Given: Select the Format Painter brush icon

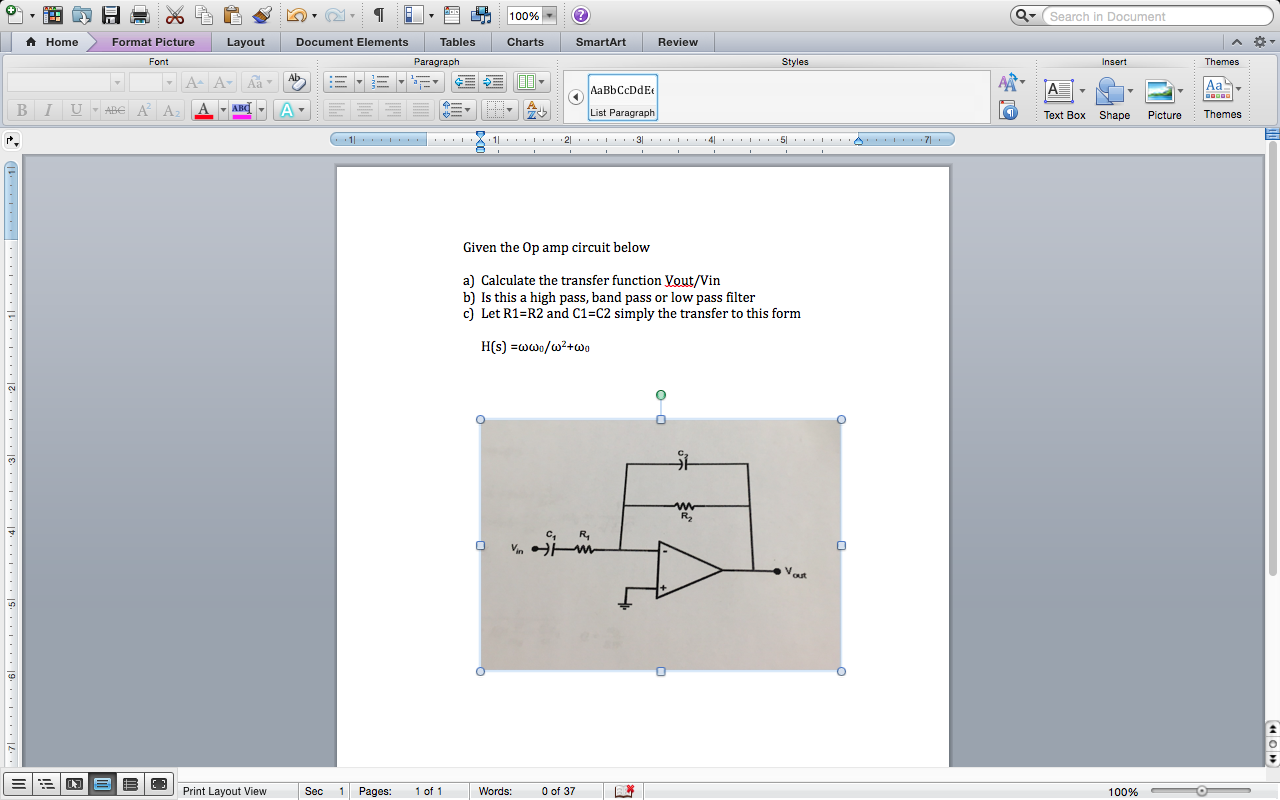Looking at the screenshot, I should tap(262, 15).
